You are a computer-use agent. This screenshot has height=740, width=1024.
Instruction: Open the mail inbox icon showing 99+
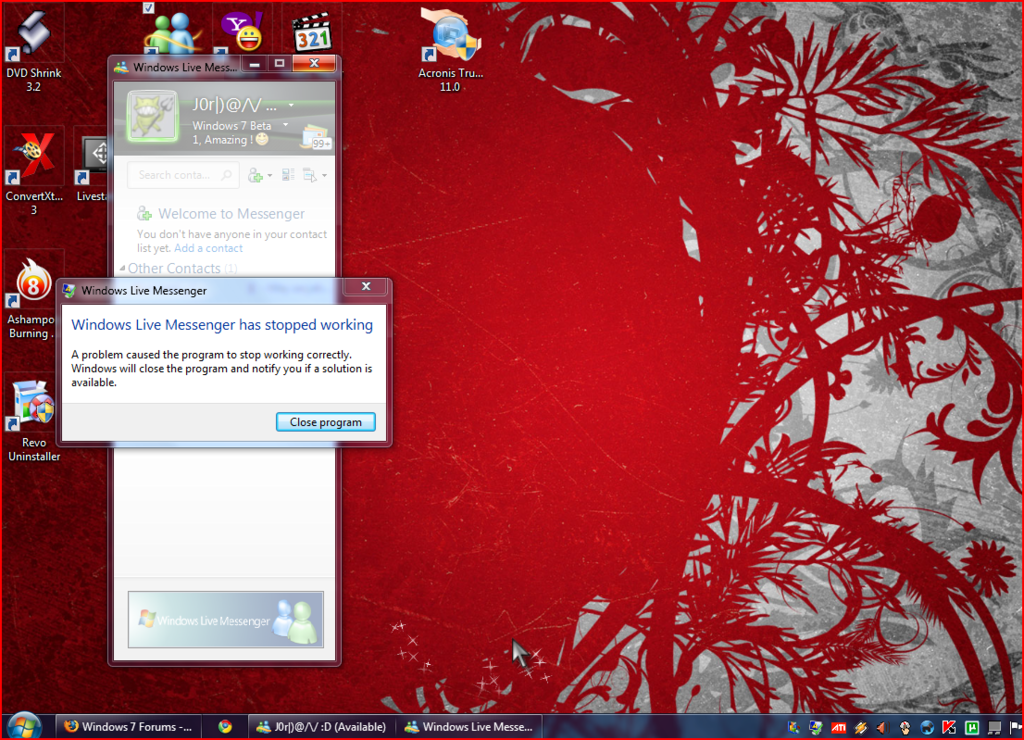click(316, 137)
